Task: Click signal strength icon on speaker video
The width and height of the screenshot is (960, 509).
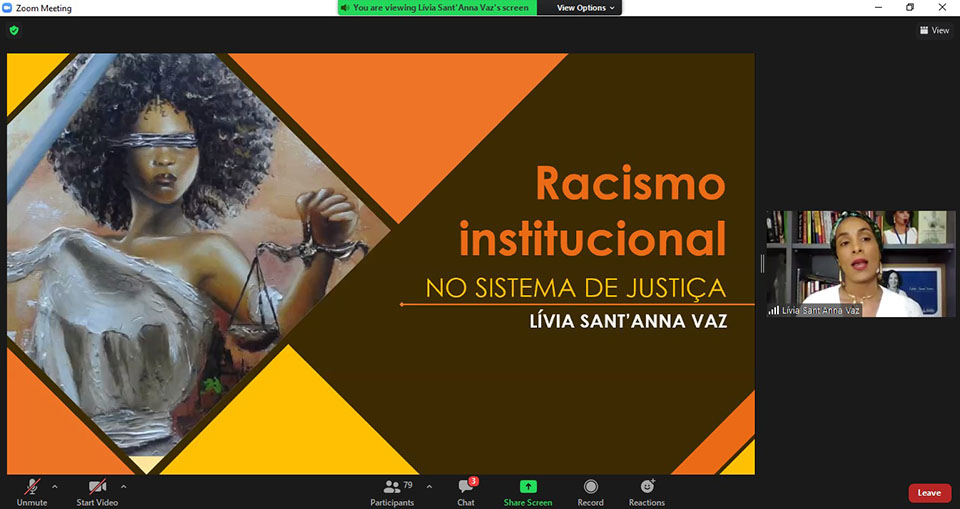Action: (774, 310)
